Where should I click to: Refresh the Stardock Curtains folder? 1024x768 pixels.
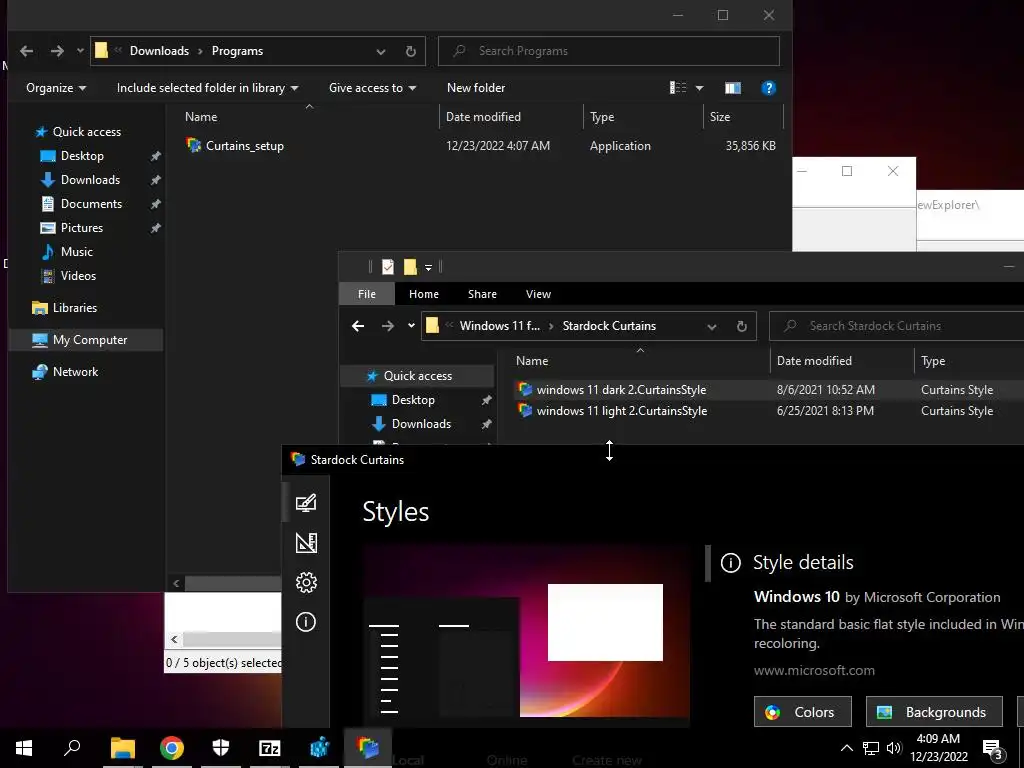coord(741,326)
